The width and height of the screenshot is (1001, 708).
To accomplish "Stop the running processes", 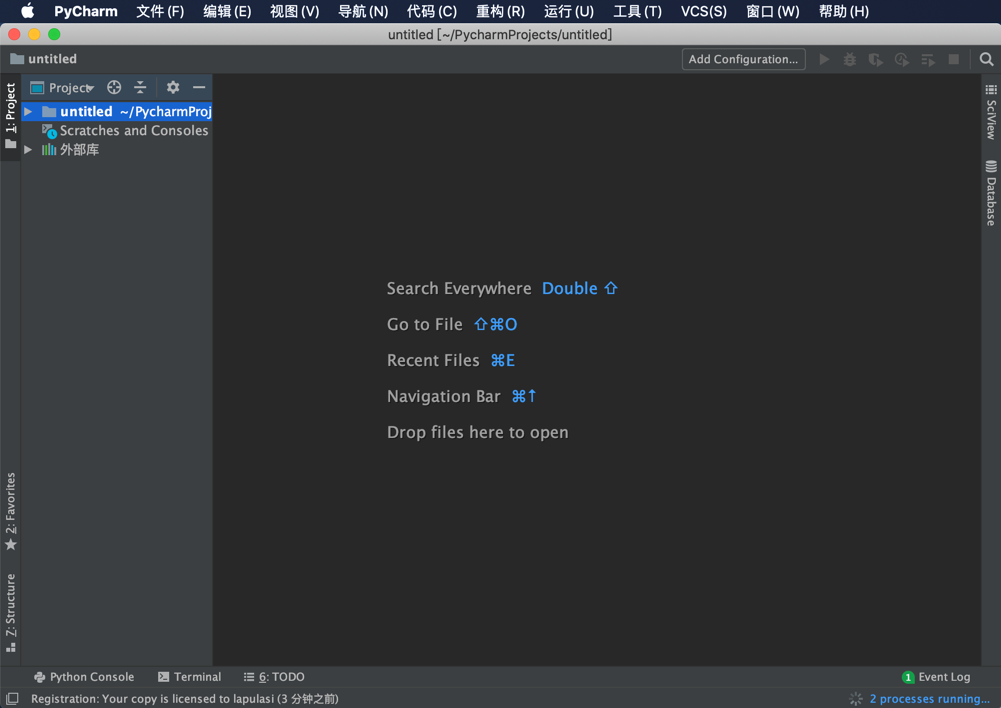I will click(953, 59).
